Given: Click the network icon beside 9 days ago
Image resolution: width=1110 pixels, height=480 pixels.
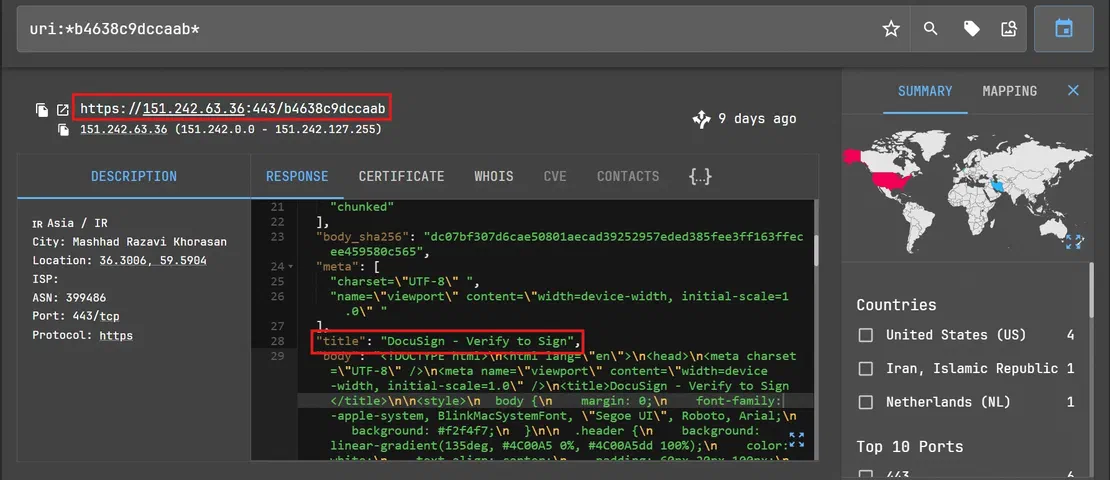Looking at the screenshot, I should [701, 119].
